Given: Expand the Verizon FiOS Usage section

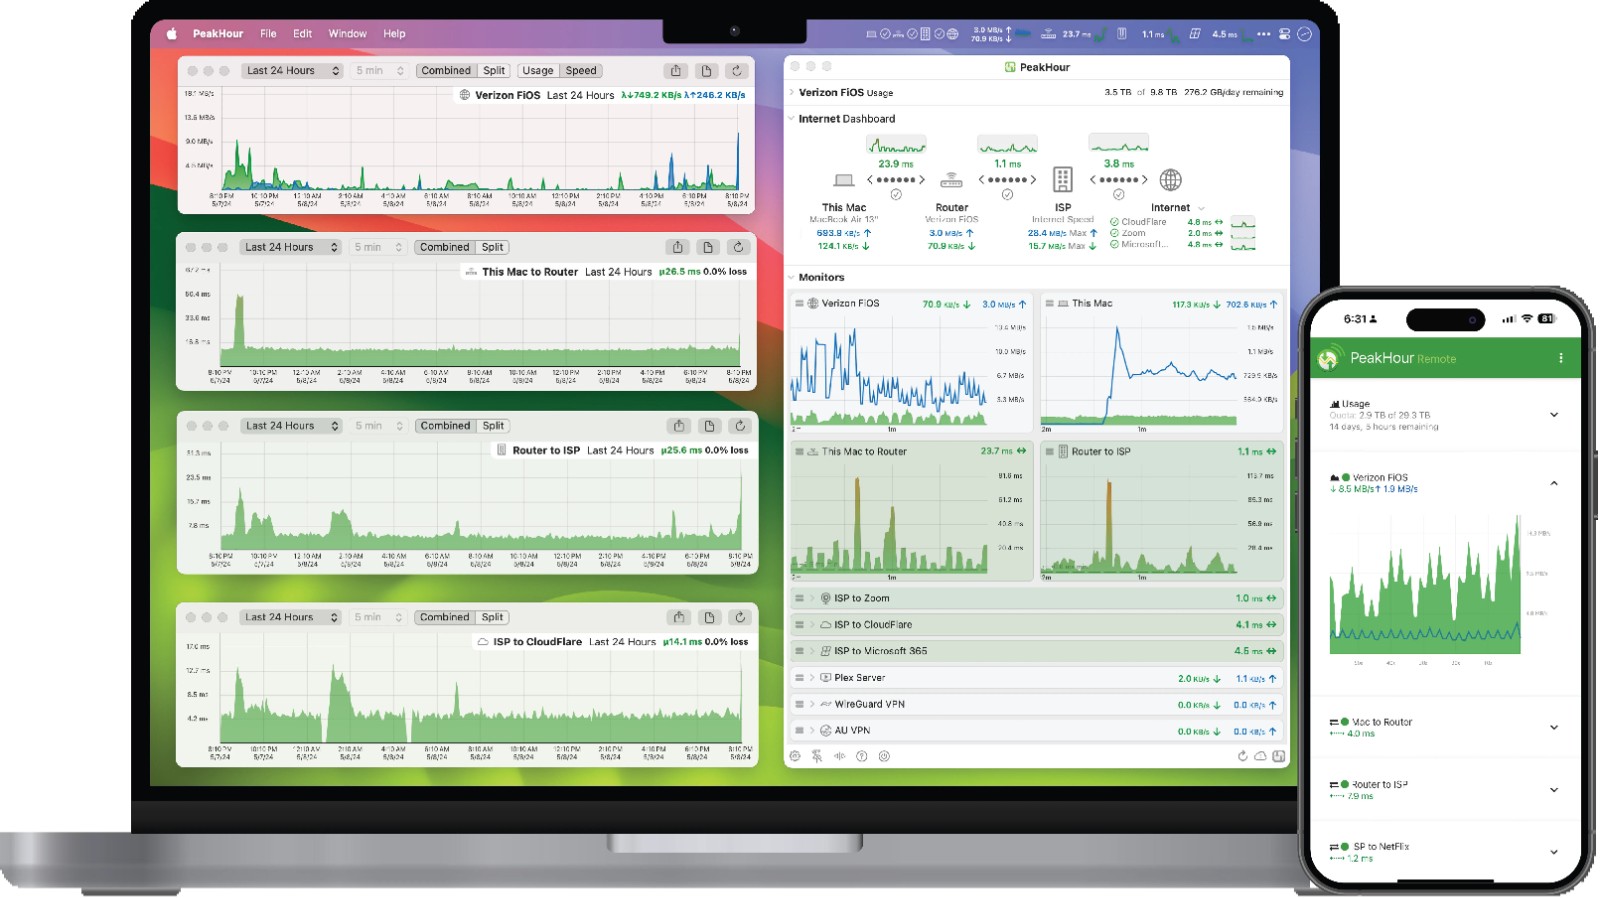Looking at the screenshot, I should coord(791,92).
